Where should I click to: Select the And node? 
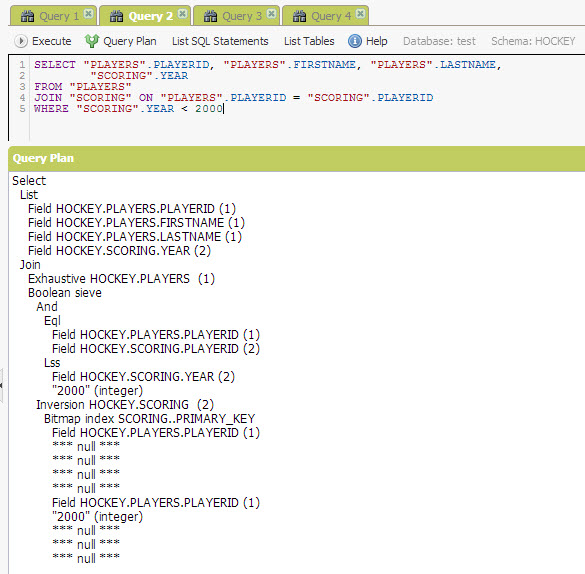pyautogui.click(x=47, y=307)
